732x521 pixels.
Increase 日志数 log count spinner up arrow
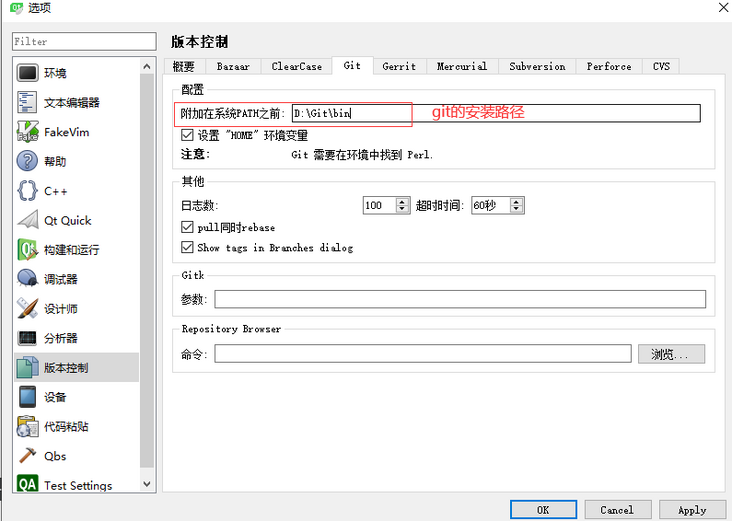point(402,202)
